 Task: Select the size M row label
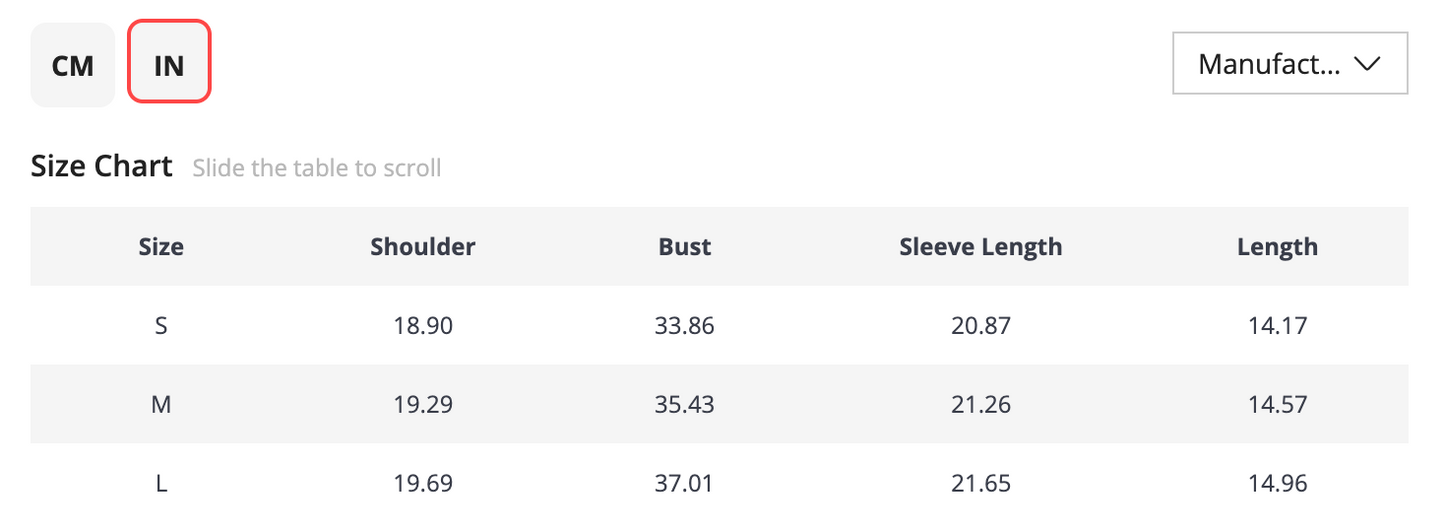click(x=161, y=405)
